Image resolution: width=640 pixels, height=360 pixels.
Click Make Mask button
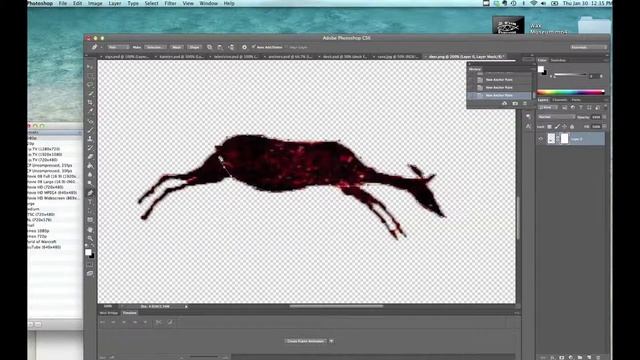click(x=177, y=47)
